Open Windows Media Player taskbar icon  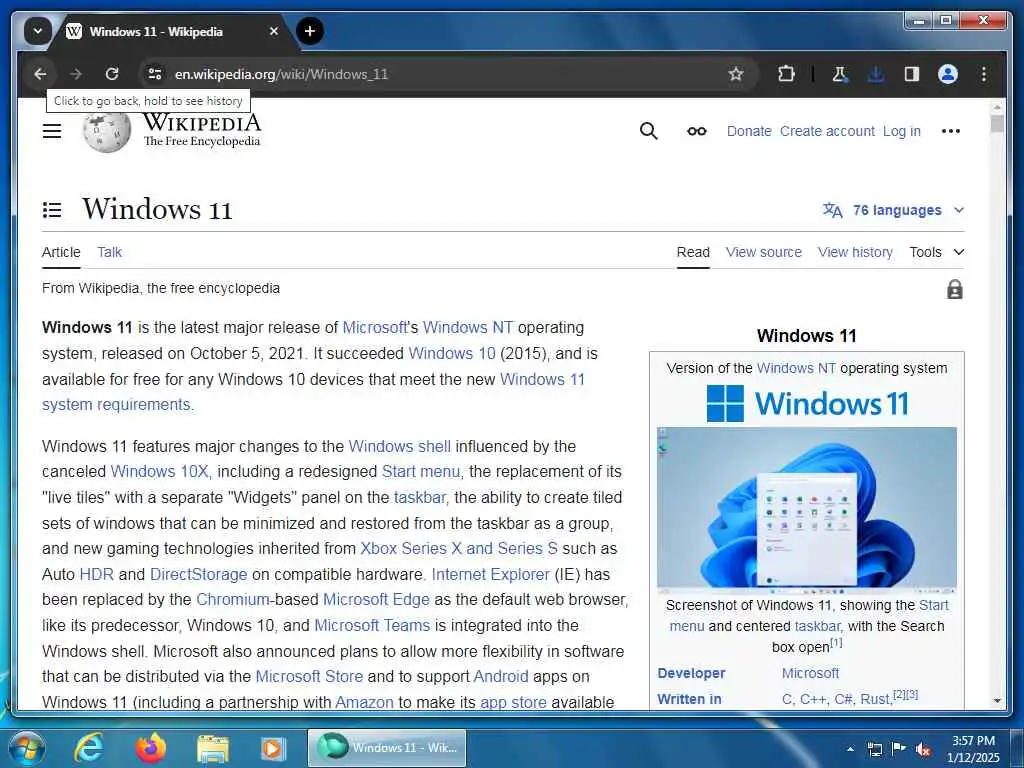pyautogui.click(x=273, y=748)
